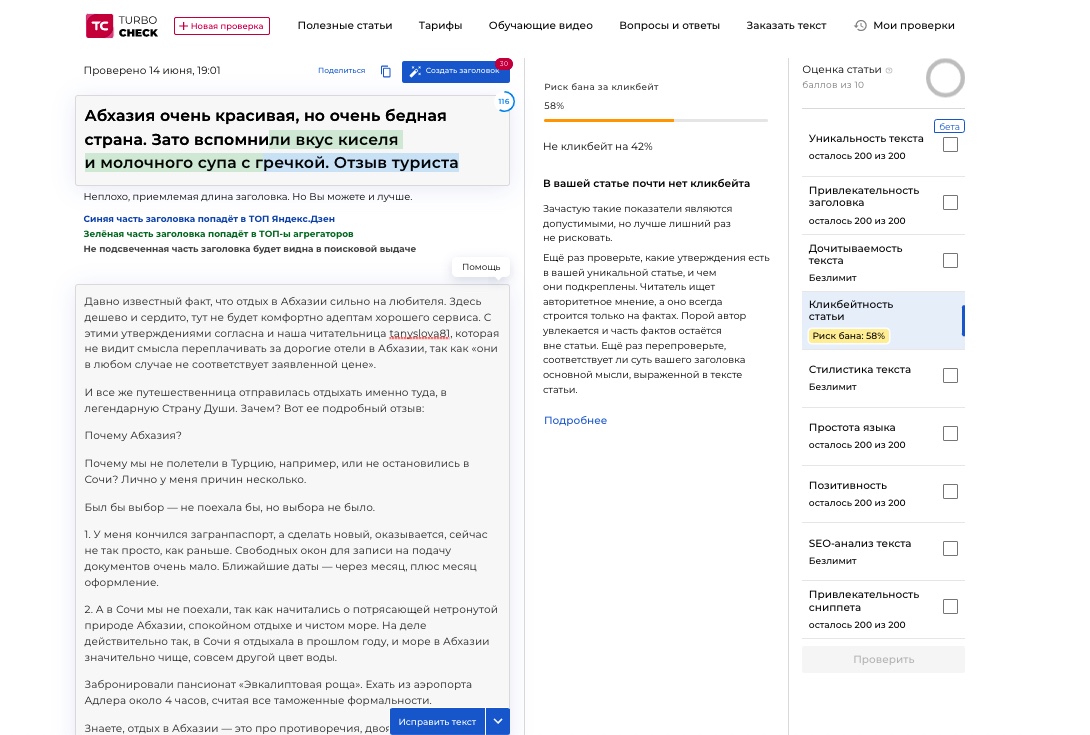Enable the Уникальность текста checkbox
The image size is (1090, 735).
950,145
